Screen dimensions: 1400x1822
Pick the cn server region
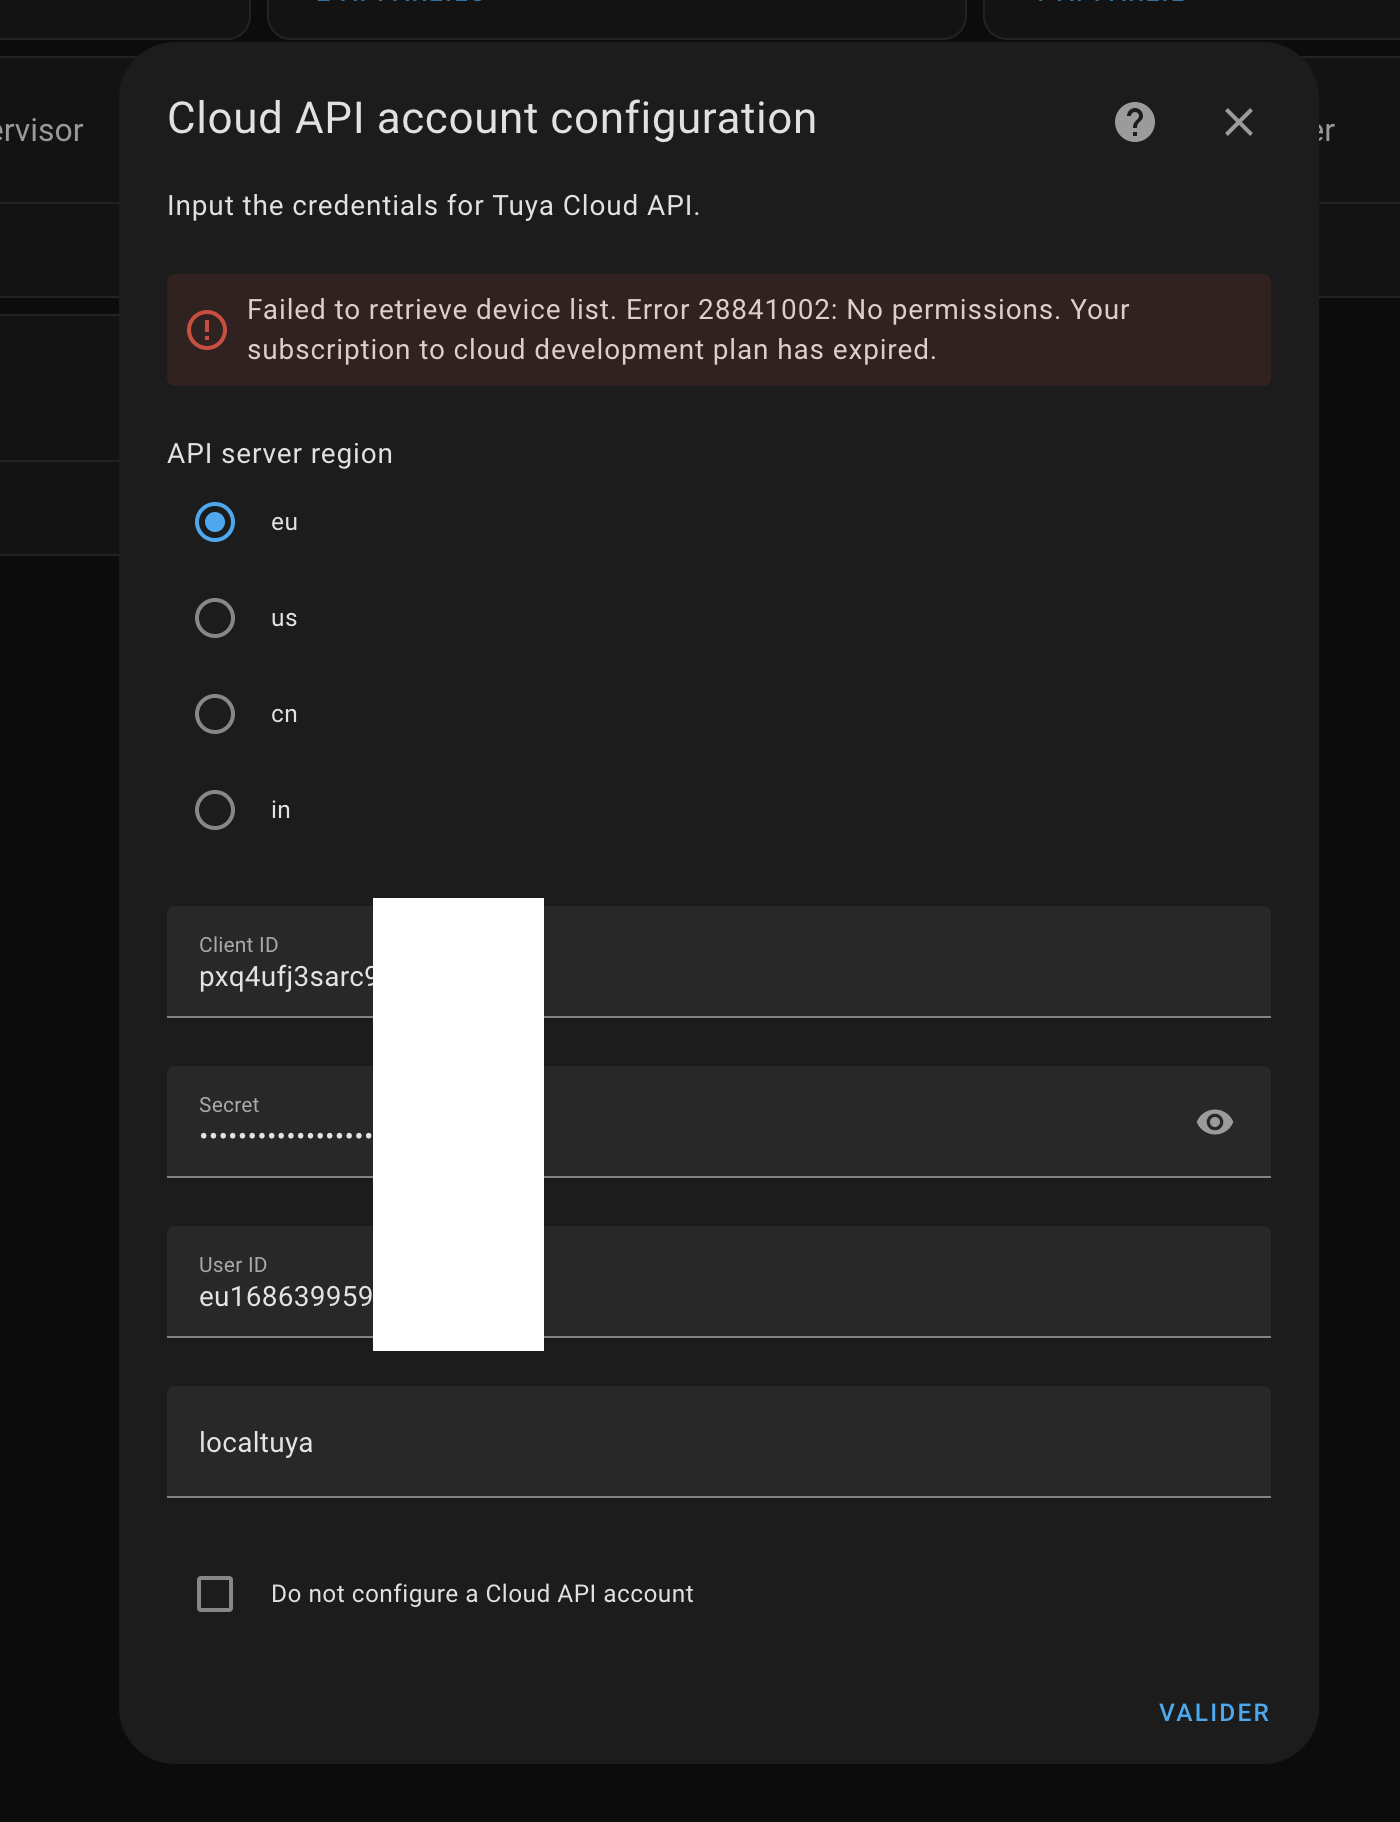(215, 714)
